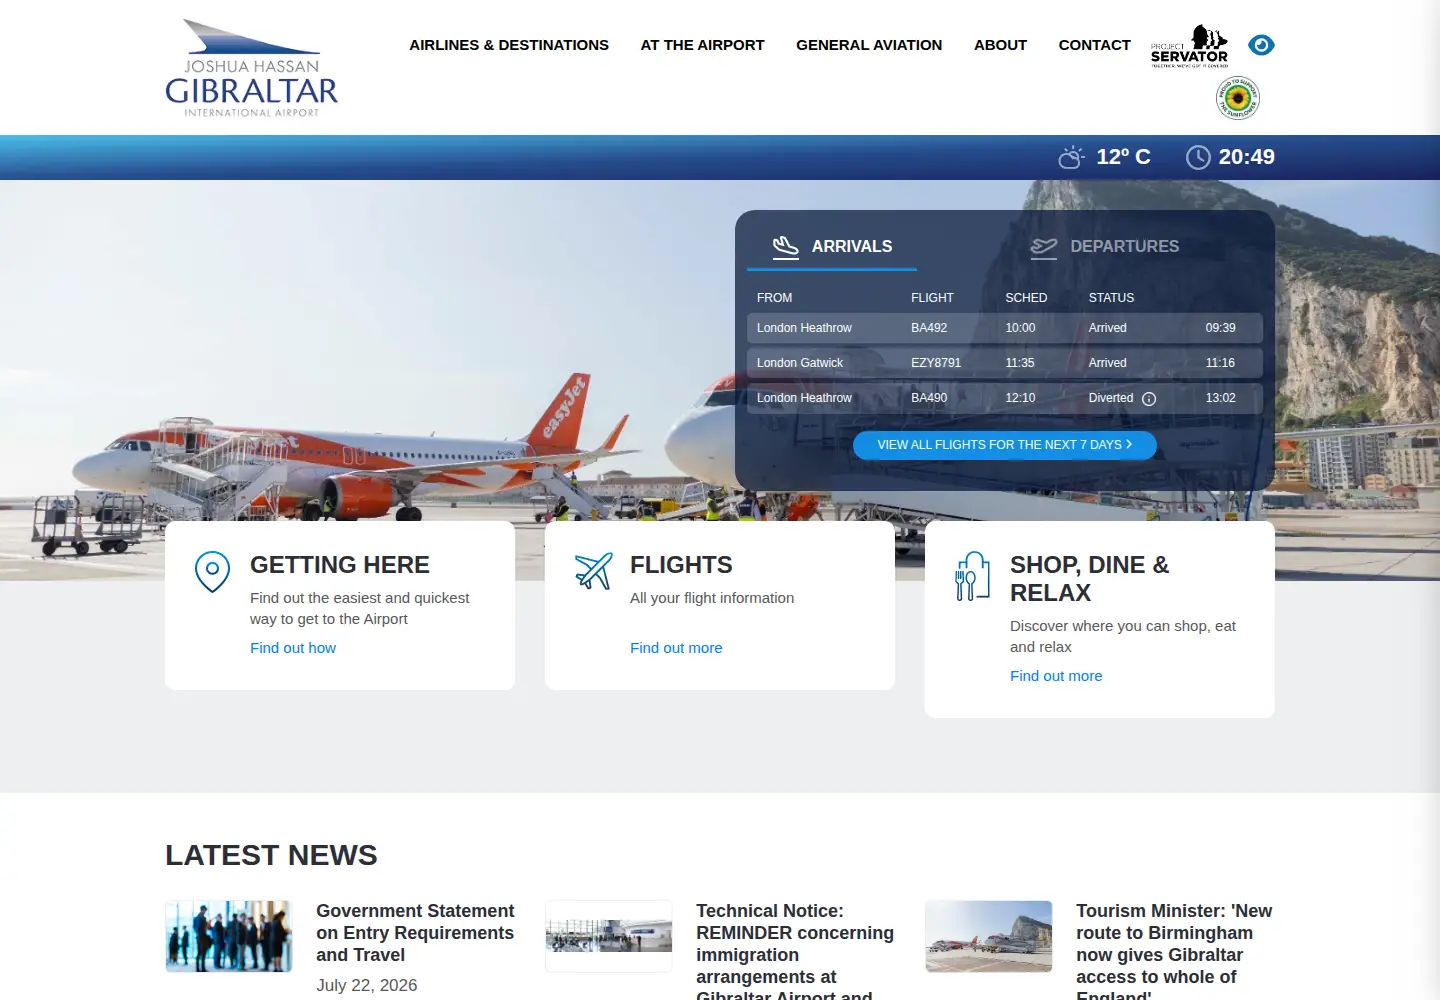Click the Diverted status text
Image resolution: width=1440 pixels, height=1000 pixels.
[1111, 398]
